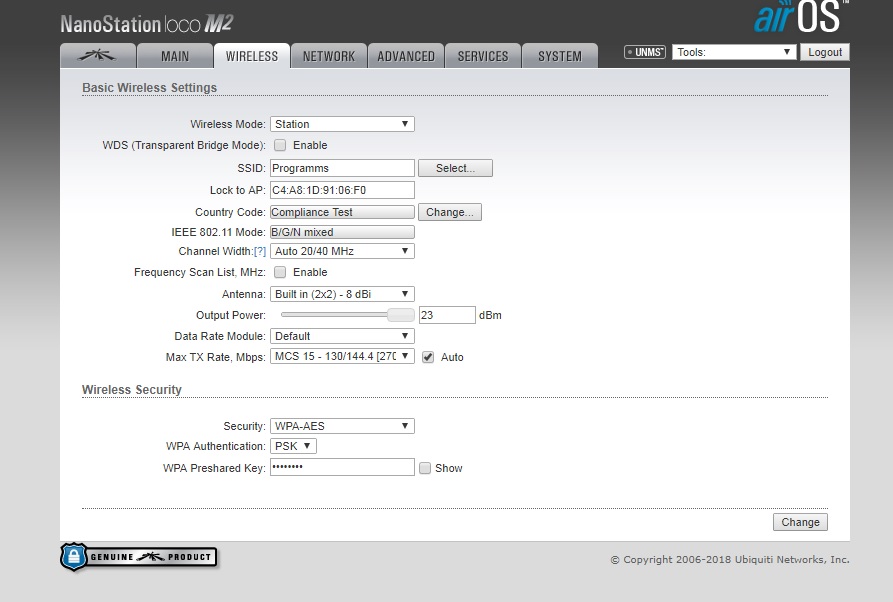Viewport: 893px width, 602px height.
Task: Enable WDS Transparent Bridge Mode checkbox
Action: (x=280, y=145)
